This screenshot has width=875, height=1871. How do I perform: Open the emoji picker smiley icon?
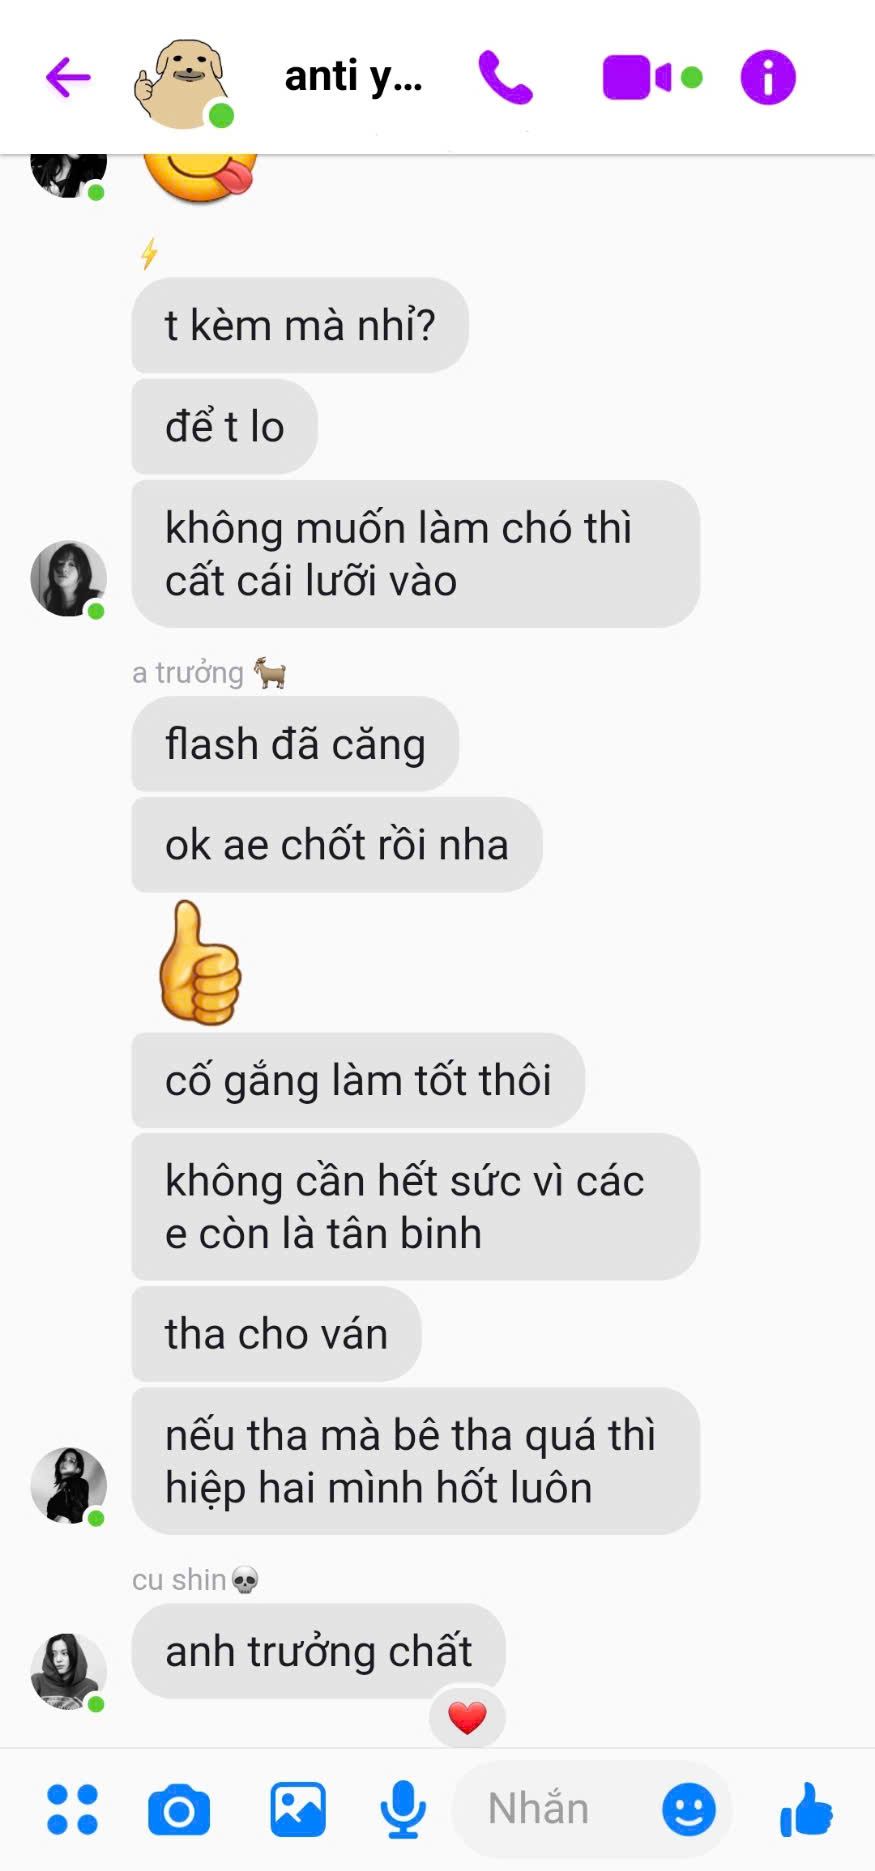point(689,1809)
